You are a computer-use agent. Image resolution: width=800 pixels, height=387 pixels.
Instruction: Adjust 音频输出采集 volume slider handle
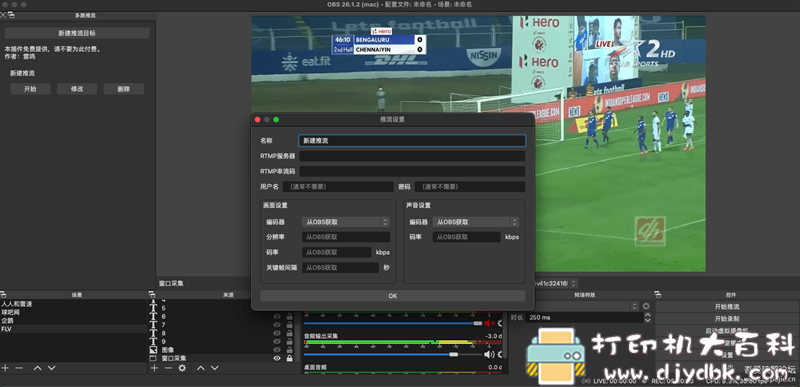pos(454,354)
